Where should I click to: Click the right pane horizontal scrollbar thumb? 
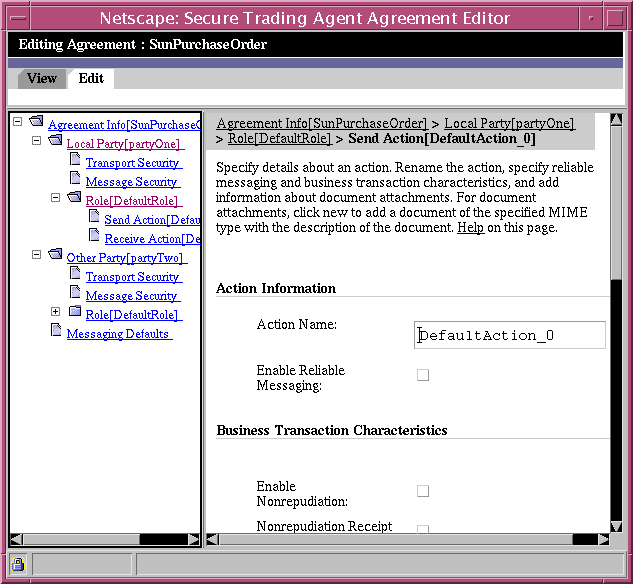click(x=396, y=539)
